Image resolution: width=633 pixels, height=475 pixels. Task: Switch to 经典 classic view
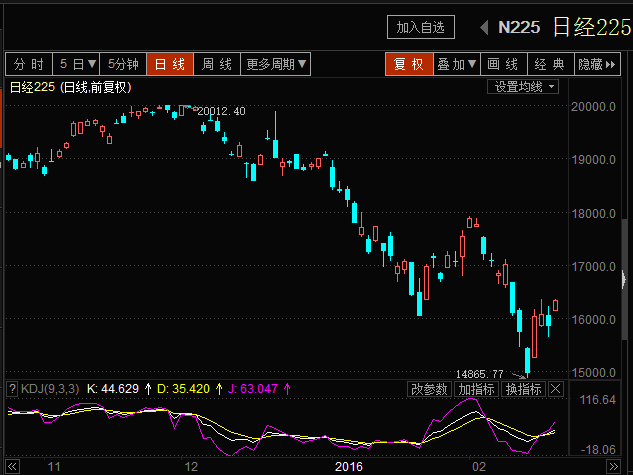(551, 64)
